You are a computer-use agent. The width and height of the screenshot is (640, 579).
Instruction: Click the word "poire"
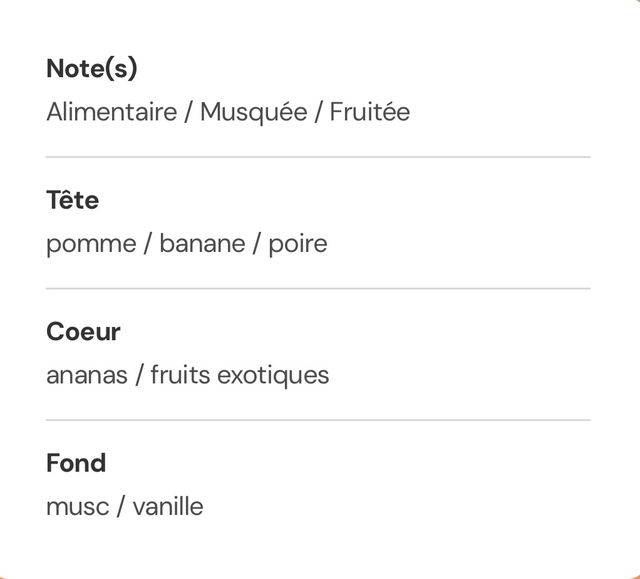pyautogui.click(x=298, y=244)
